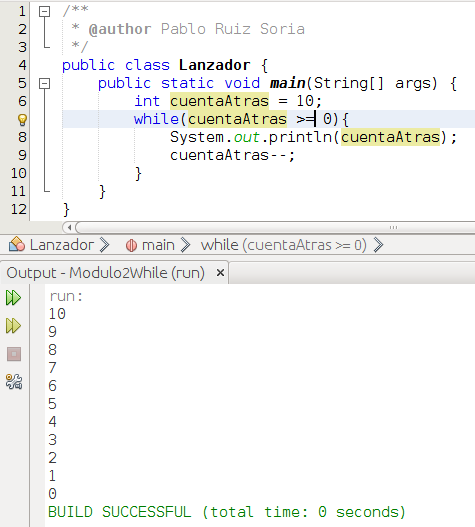Click while (cuentaAtras >= 0) breadcrumb
Image resolution: width=475 pixels, height=527 pixels.
coord(284,245)
